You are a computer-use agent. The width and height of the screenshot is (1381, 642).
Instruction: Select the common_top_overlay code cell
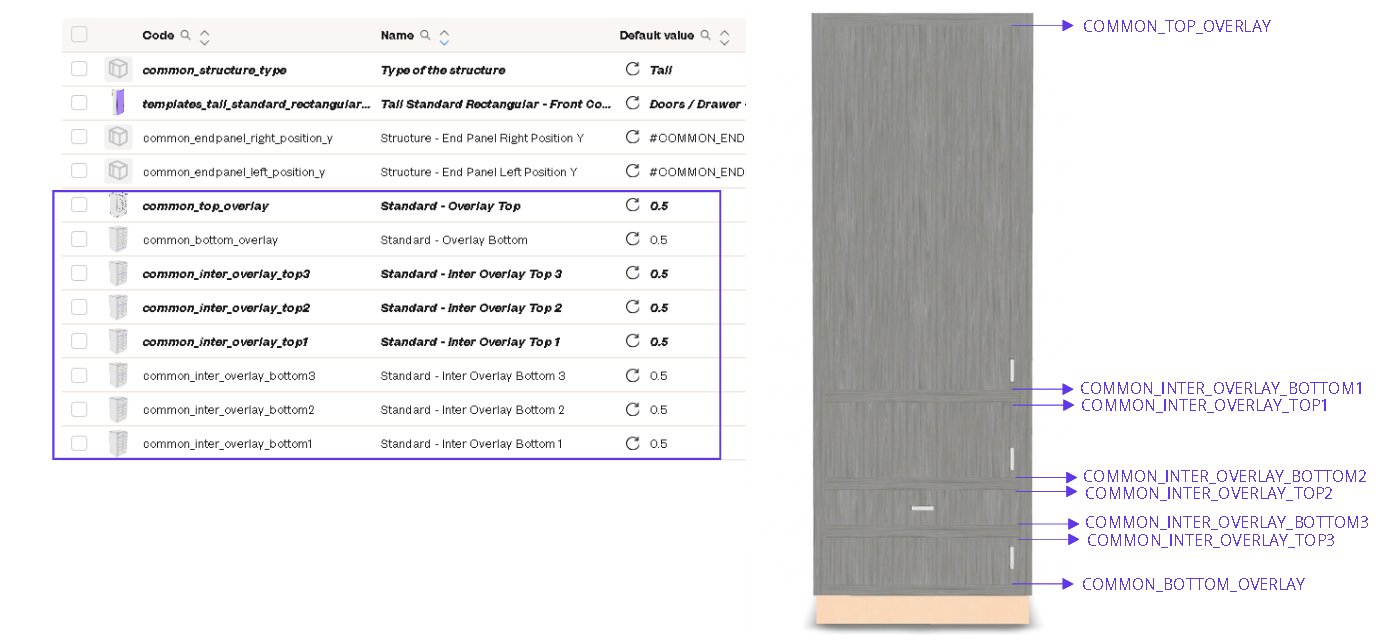[205, 206]
